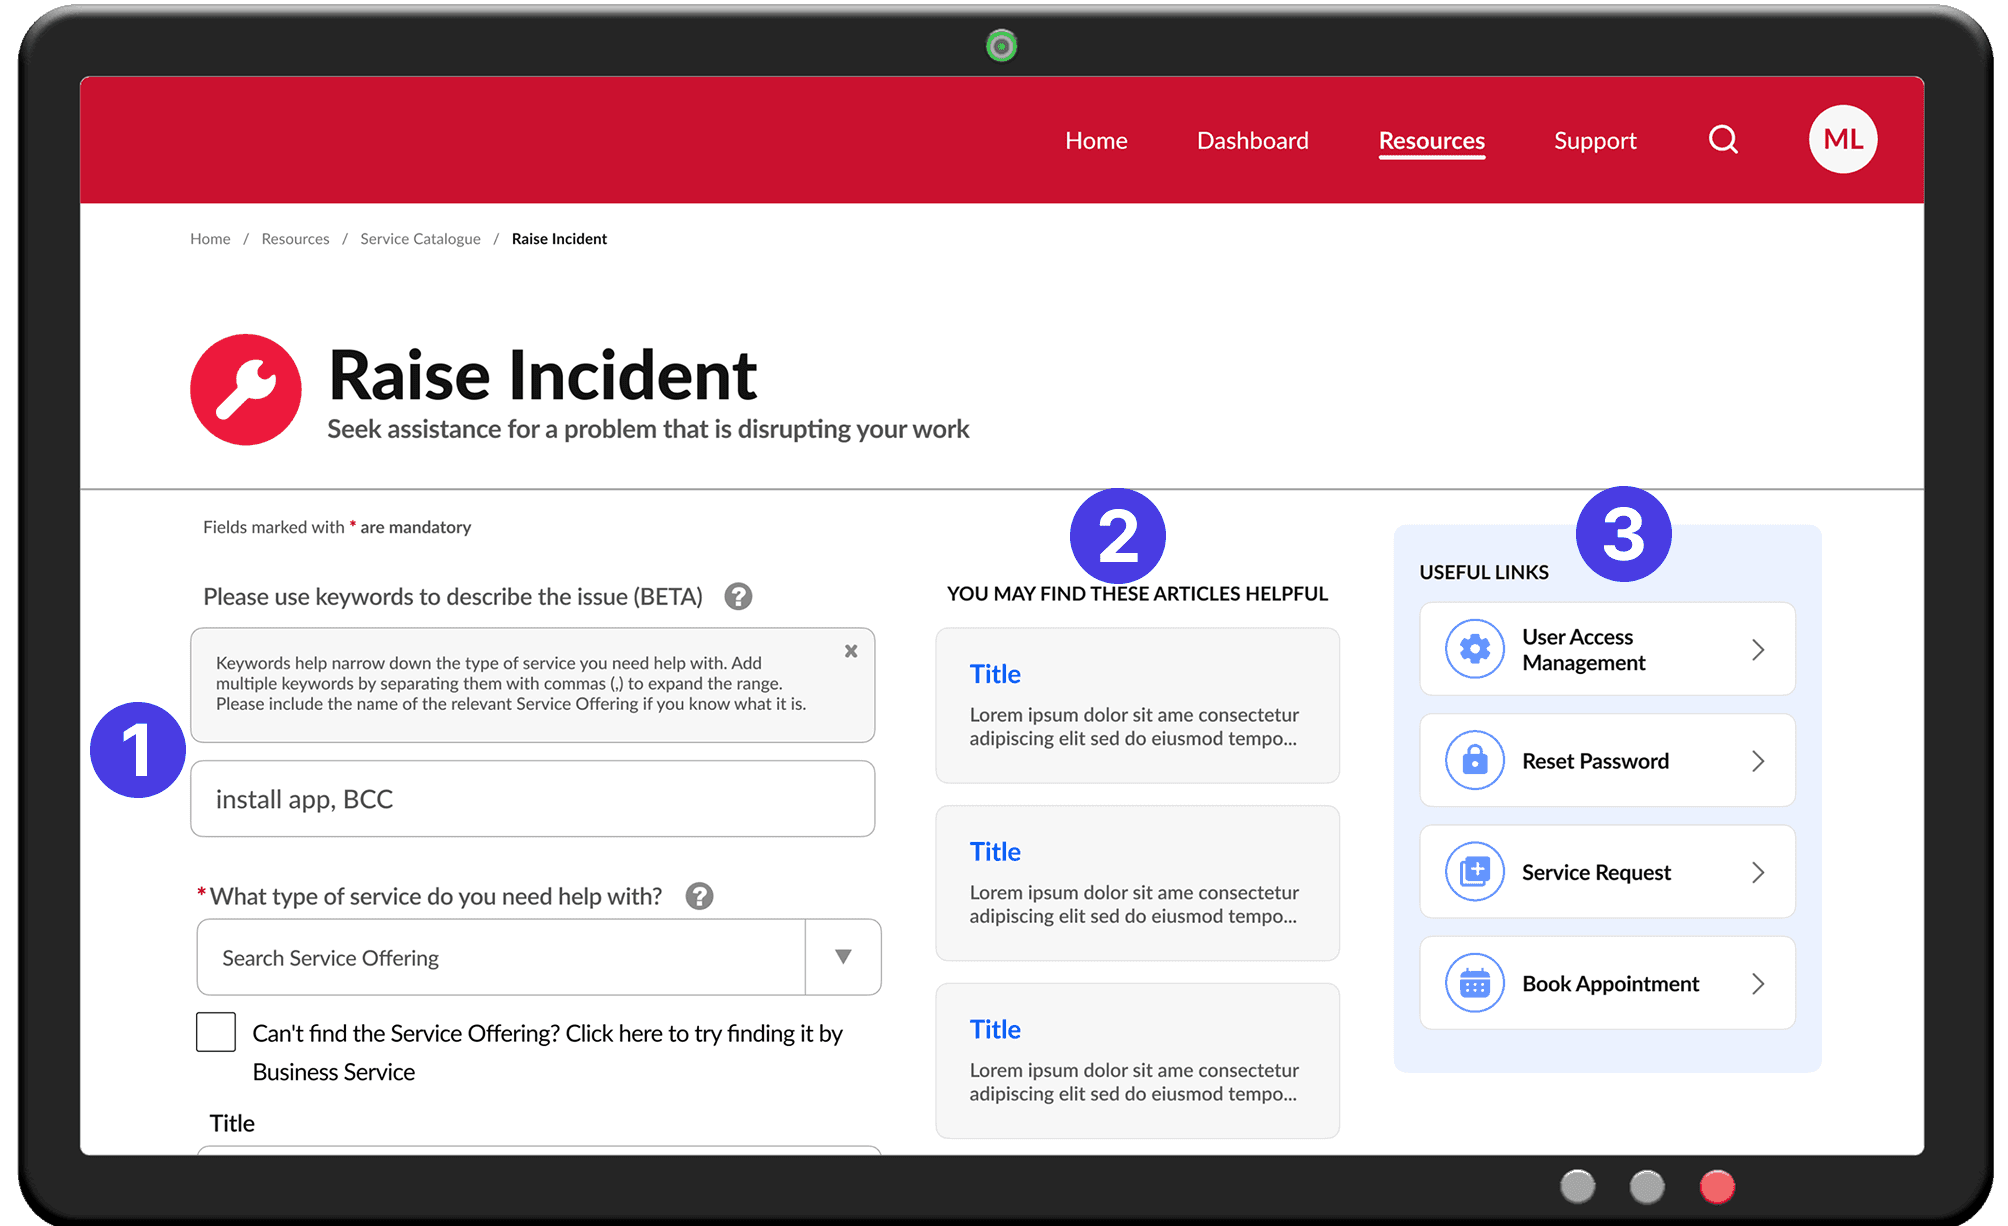
Task: Open the Search Service Offering dropdown arrow
Action: click(843, 957)
